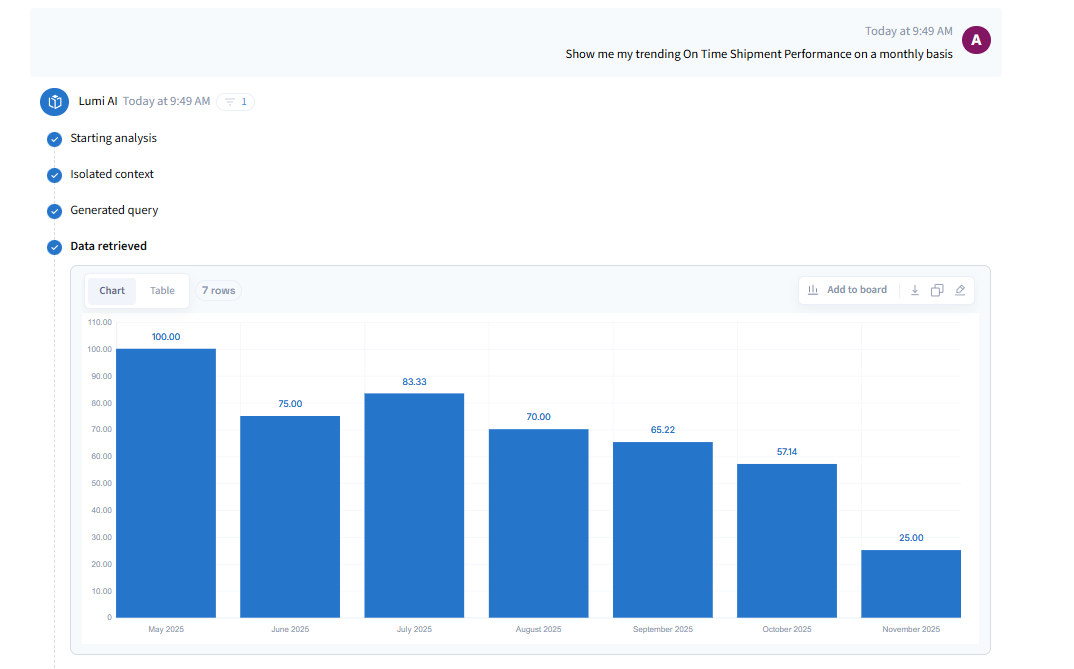
Task: Click the Add to board button
Action: pos(847,290)
